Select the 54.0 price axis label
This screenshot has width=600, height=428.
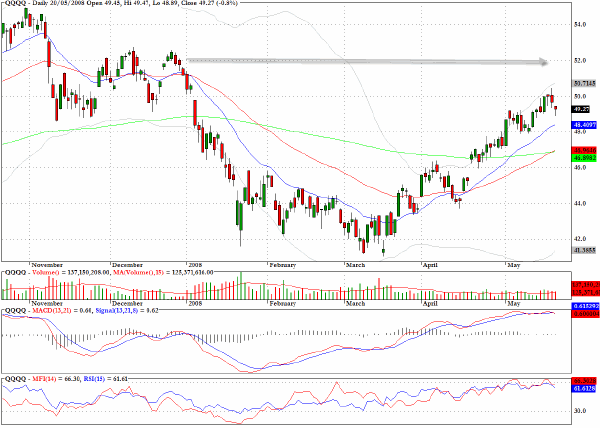point(580,24)
